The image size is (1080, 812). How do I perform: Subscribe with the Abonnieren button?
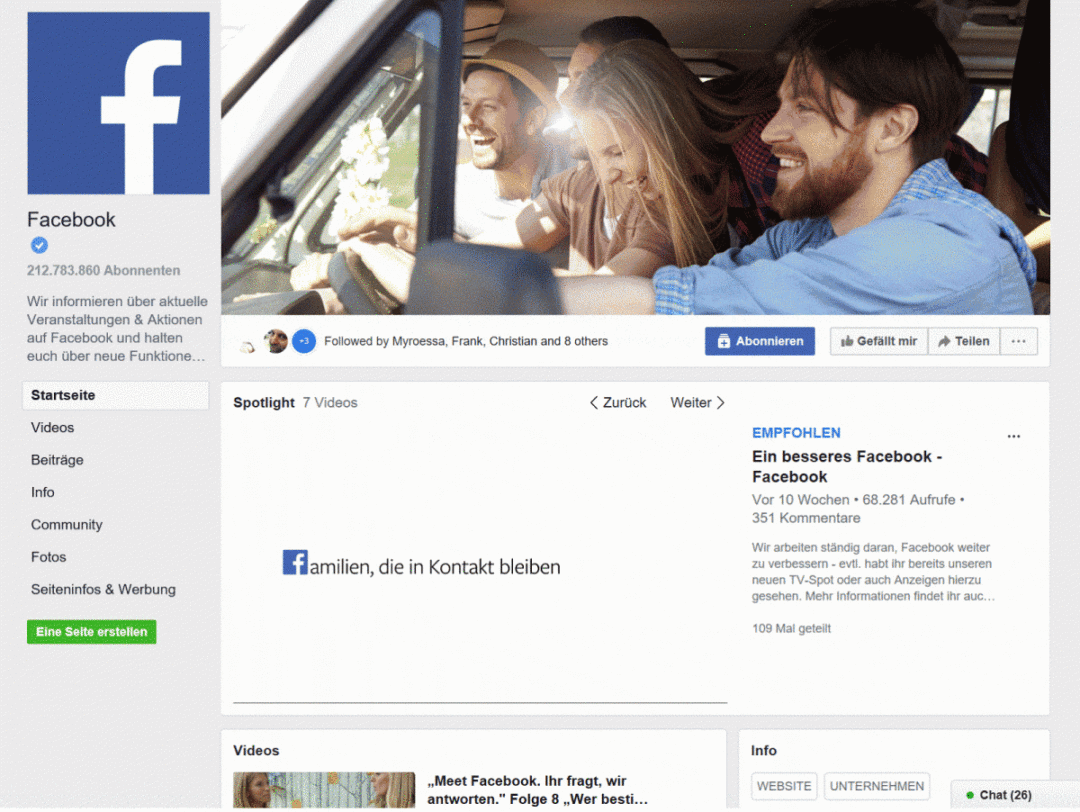760,341
